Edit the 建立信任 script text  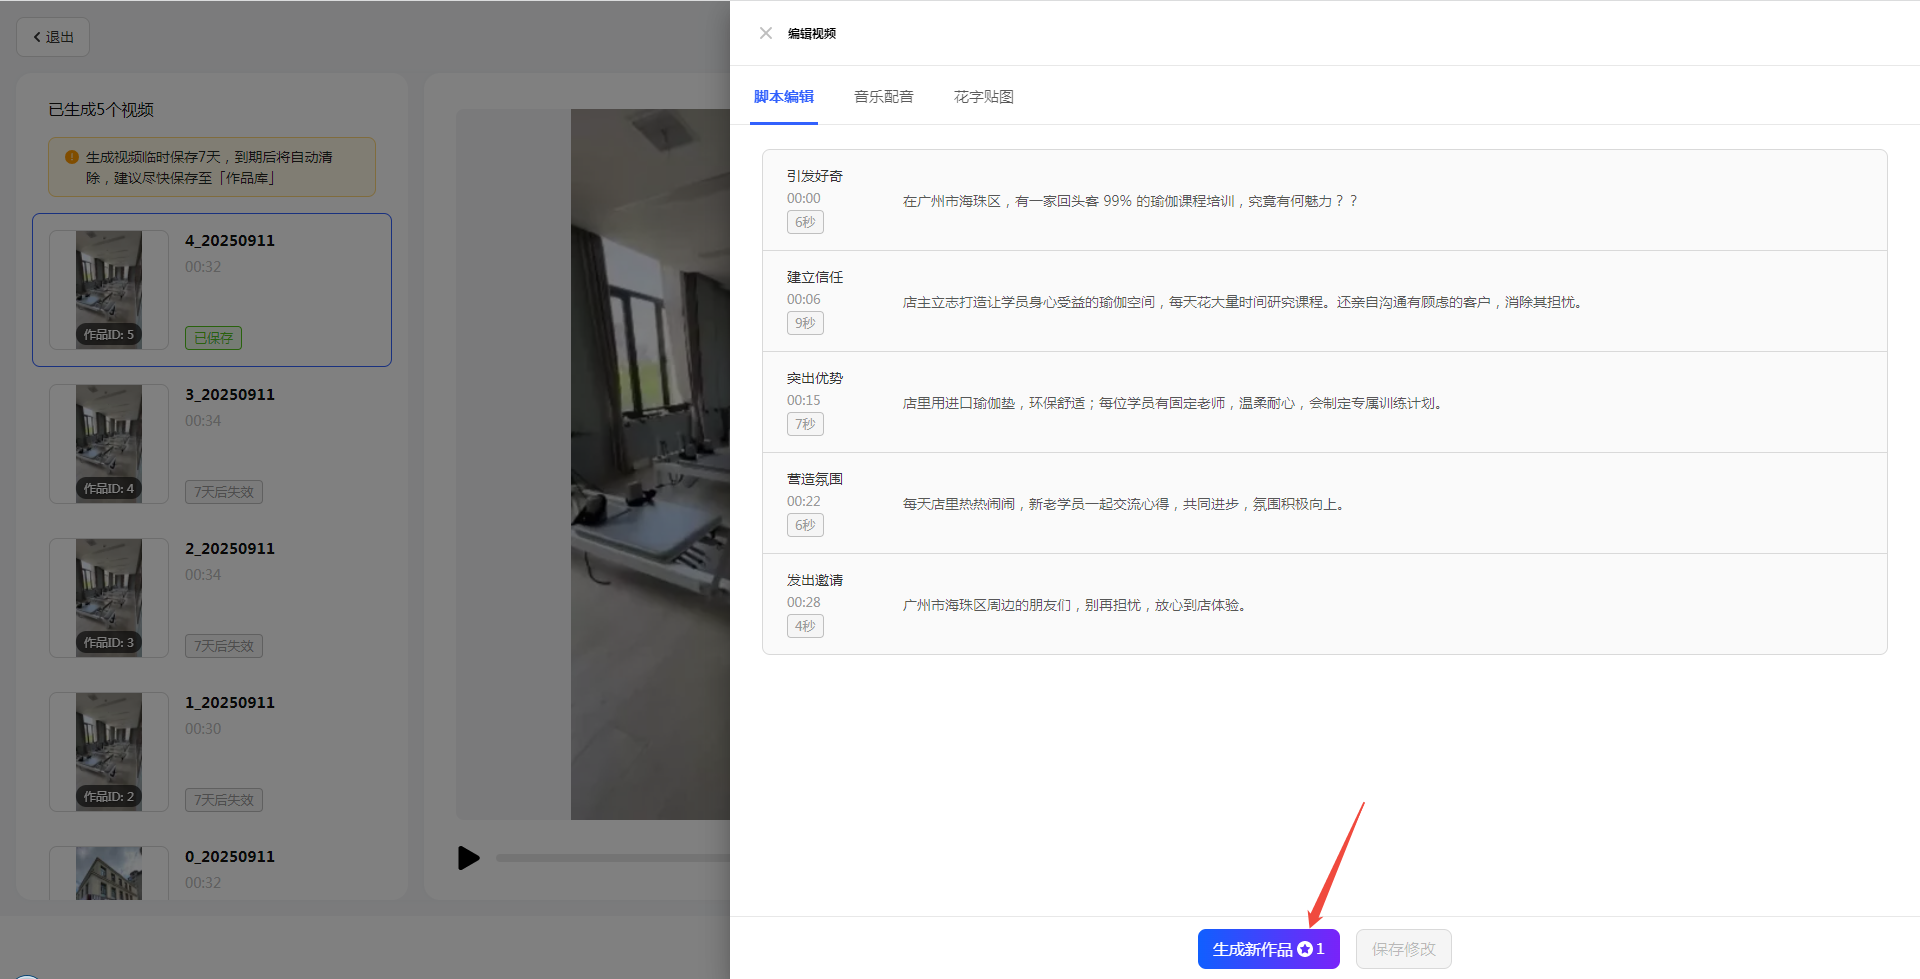[x=1241, y=302]
